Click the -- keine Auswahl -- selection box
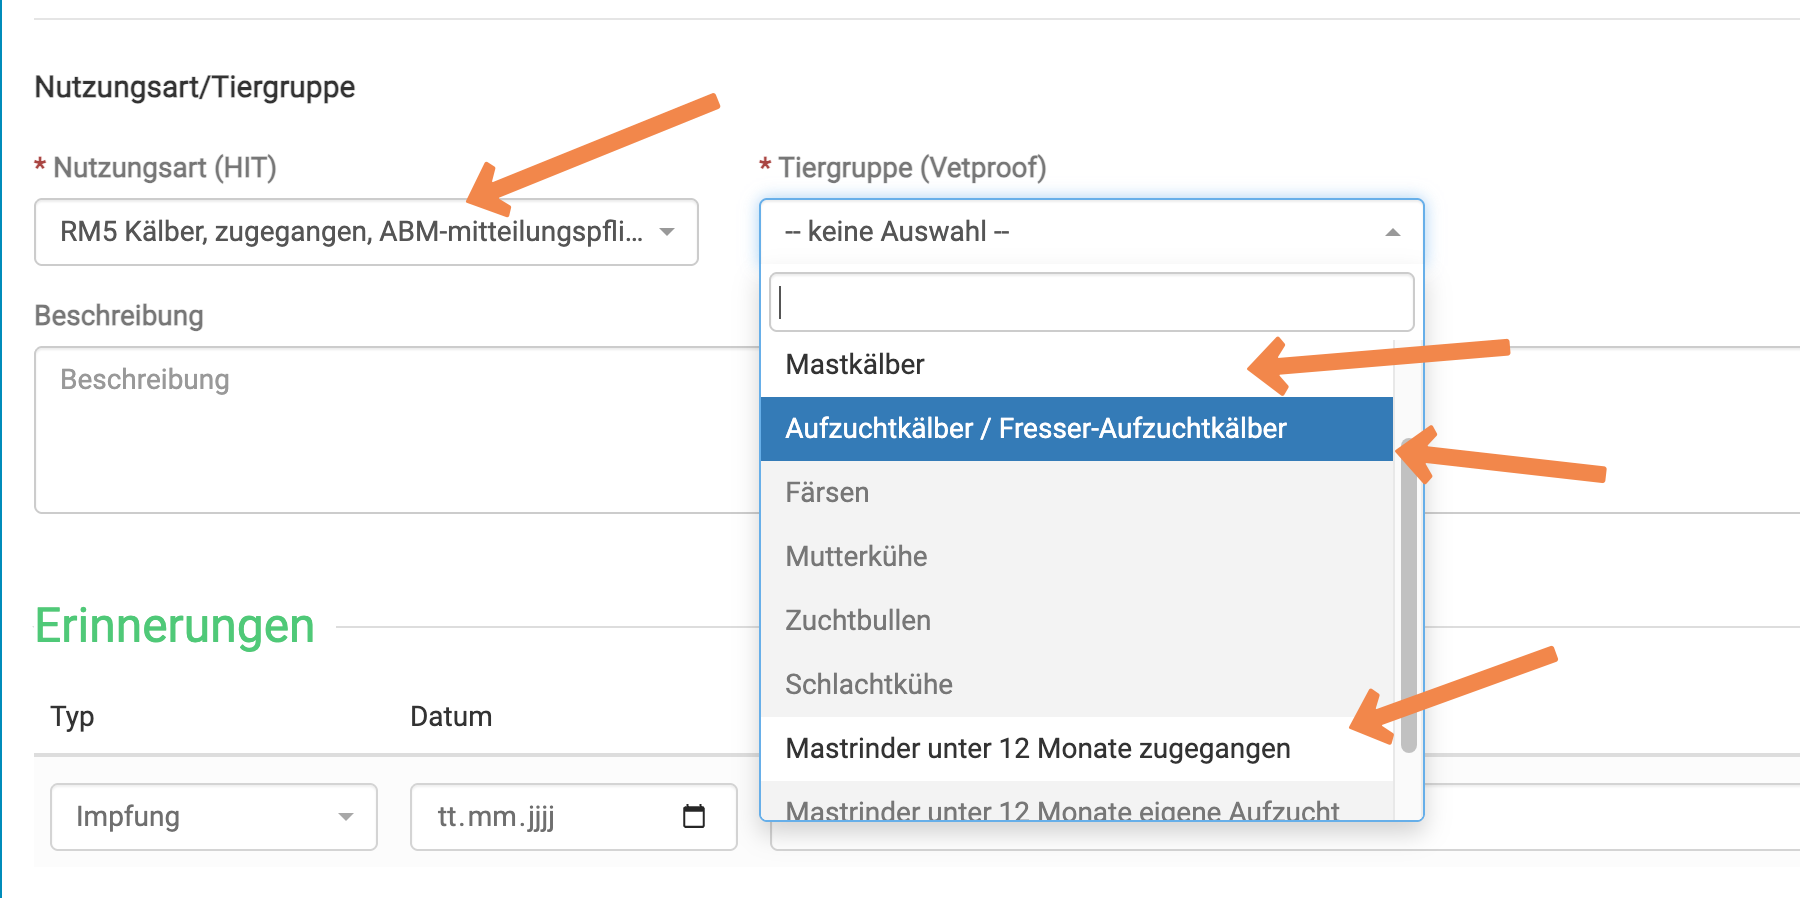Viewport: 1800px width, 898px height. [x=1092, y=232]
